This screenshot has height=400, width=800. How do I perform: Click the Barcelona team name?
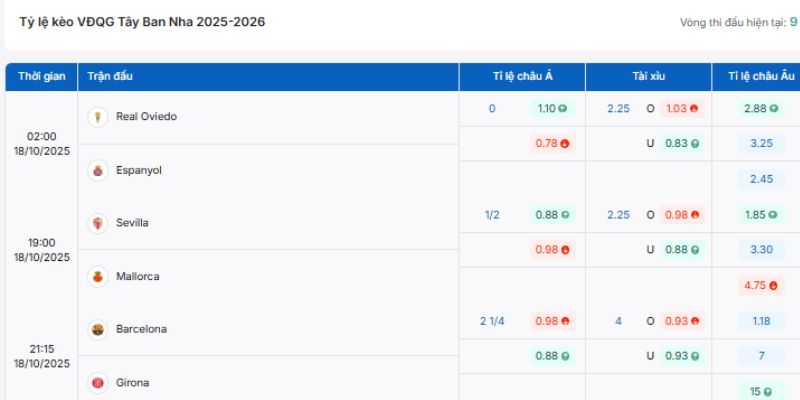pyautogui.click(x=141, y=329)
